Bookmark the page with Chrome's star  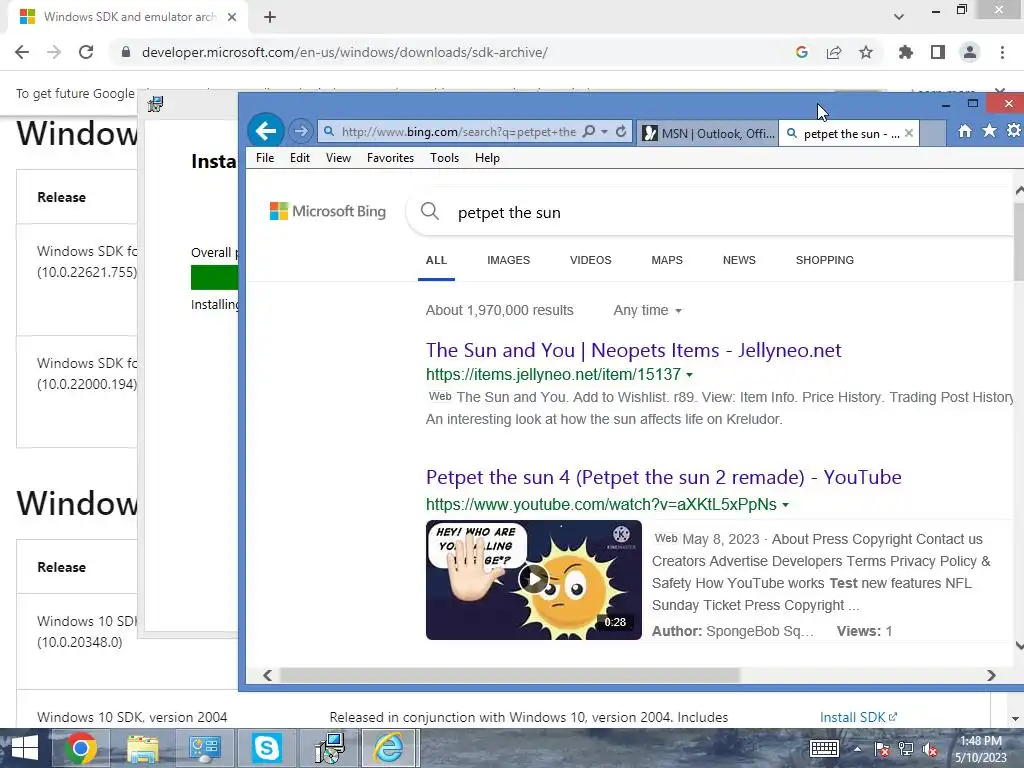866,52
